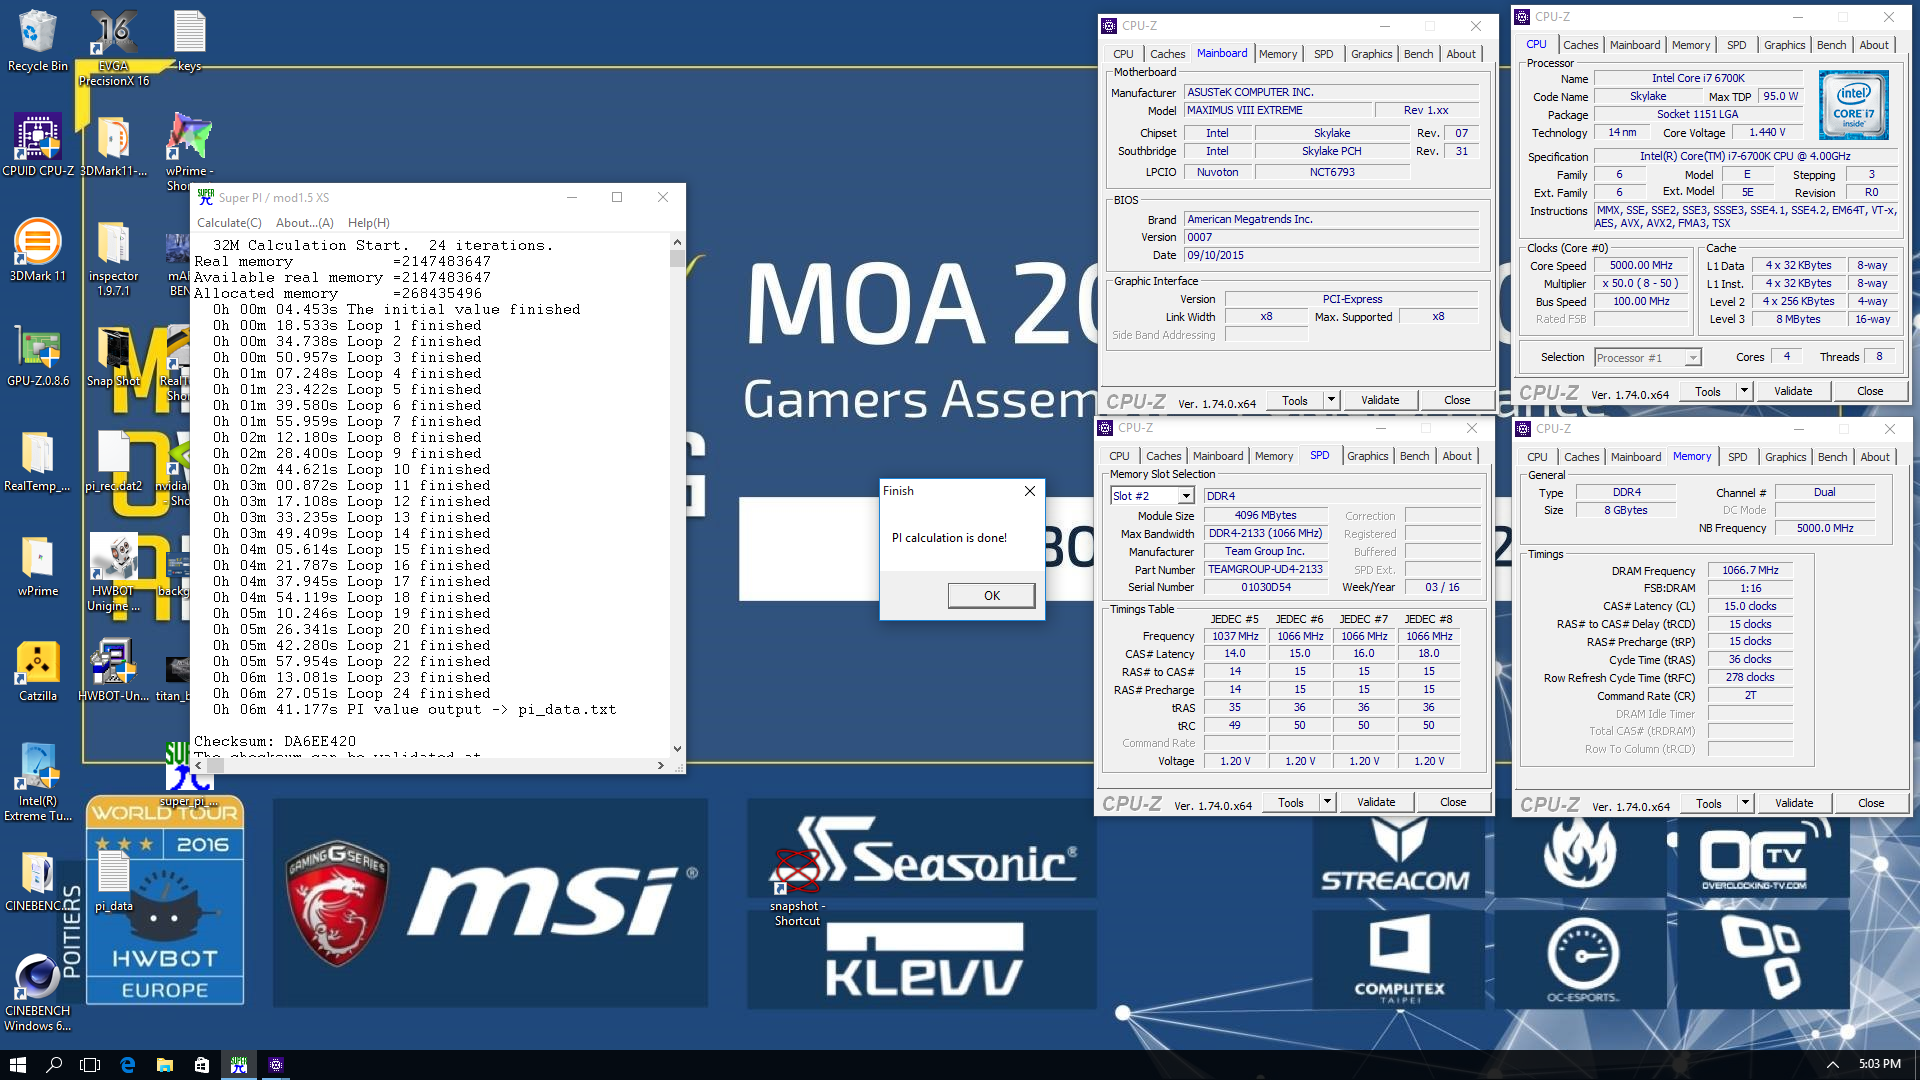Launch snapshot - Shortcut icon
Screen dimensions: 1920x1080
coord(796,887)
